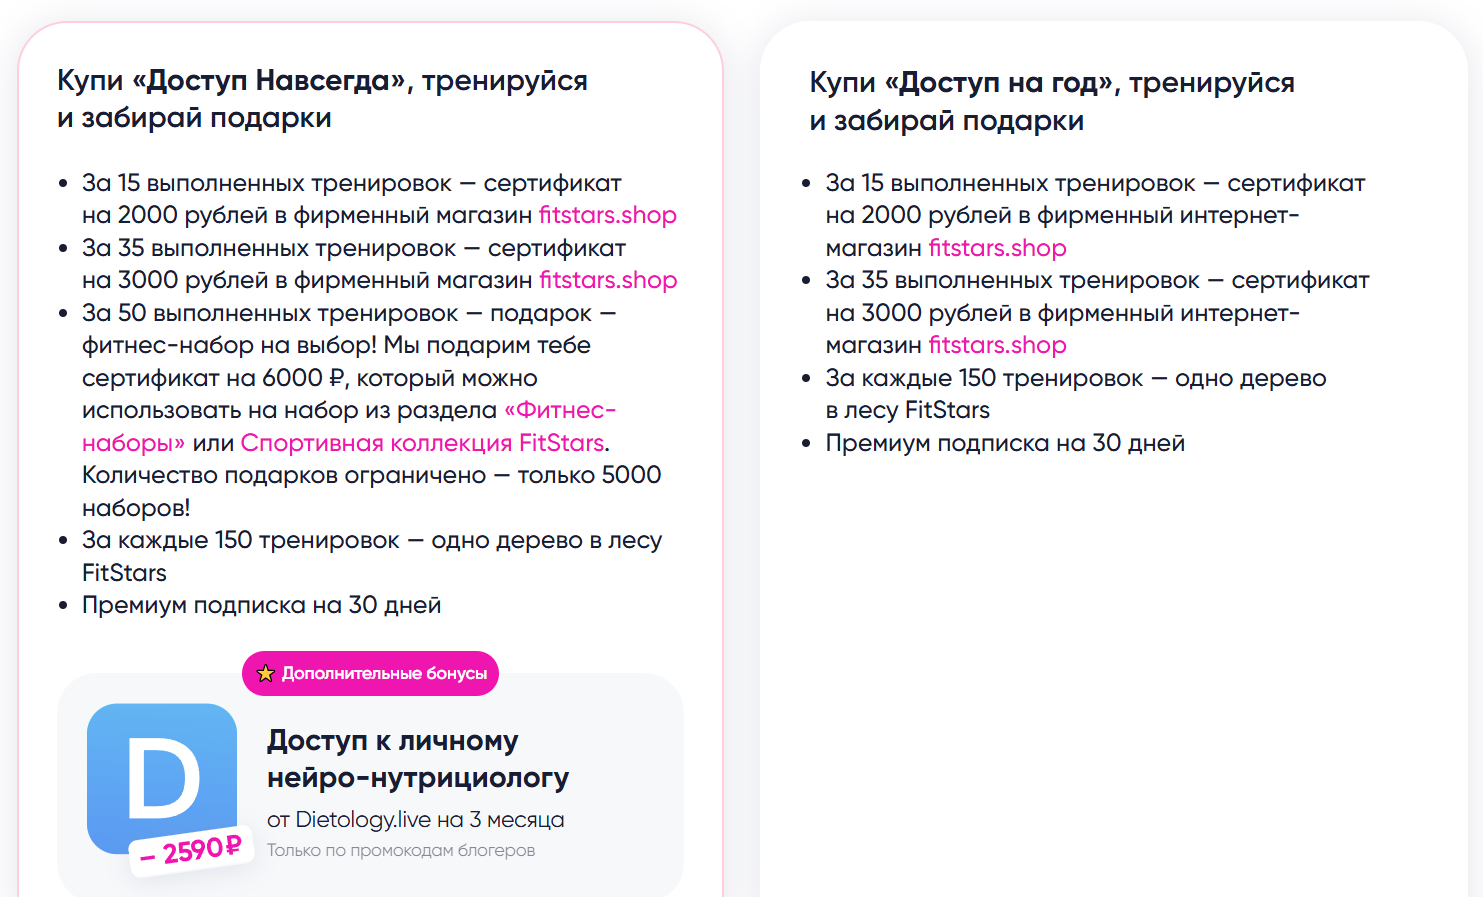Click heading Доступ к личному нейро-нутрициологу
Viewport: 1483px width, 897px height.
[x=418, y=759]
